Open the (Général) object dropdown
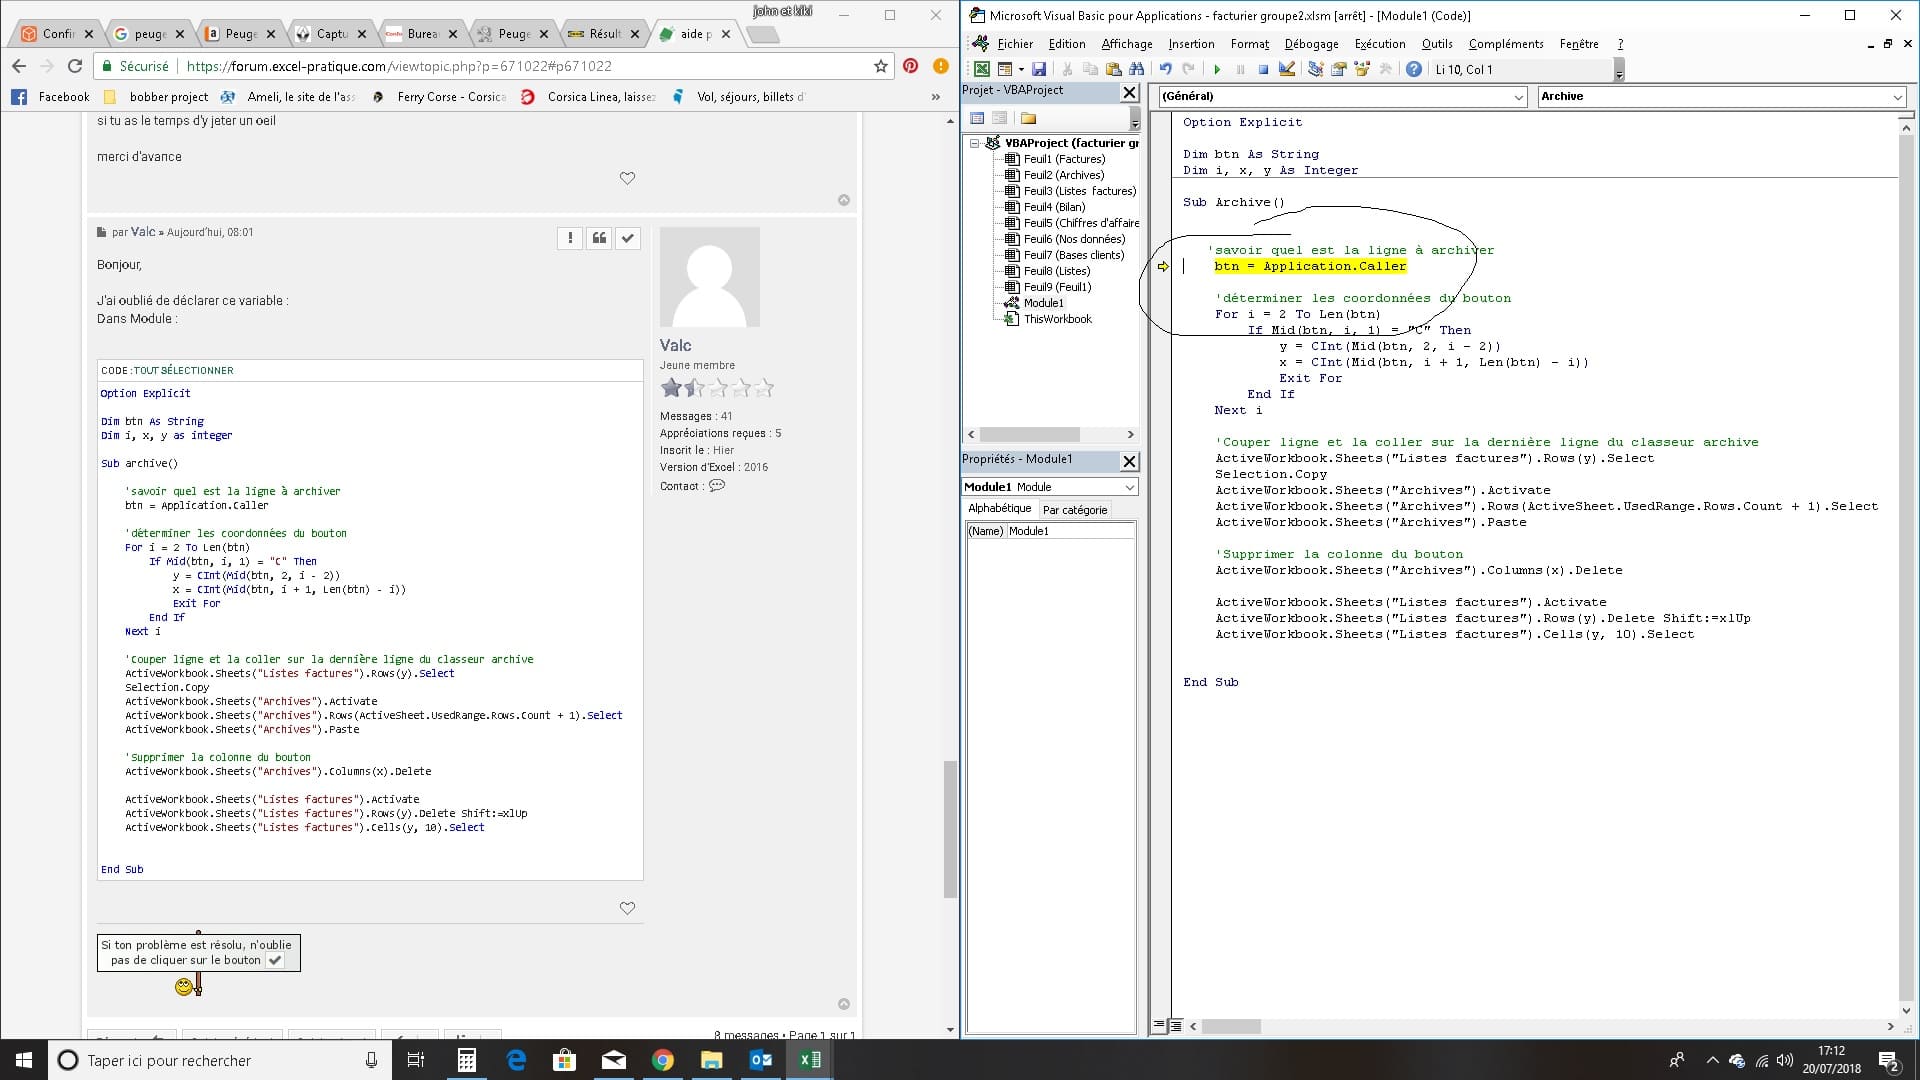Image resolution: width=1920 pixels, height=1080 pixels. pos(1518,97)
